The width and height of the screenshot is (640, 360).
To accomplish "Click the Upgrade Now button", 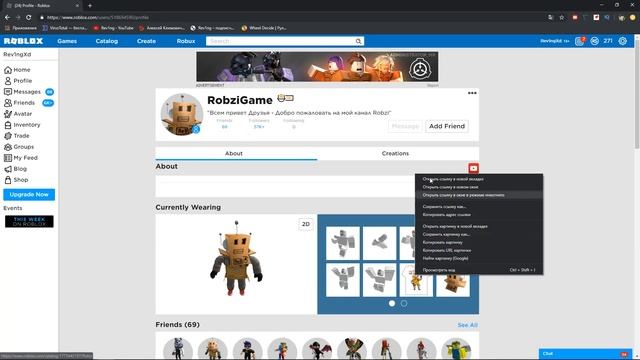I will [x=29, y=195].
